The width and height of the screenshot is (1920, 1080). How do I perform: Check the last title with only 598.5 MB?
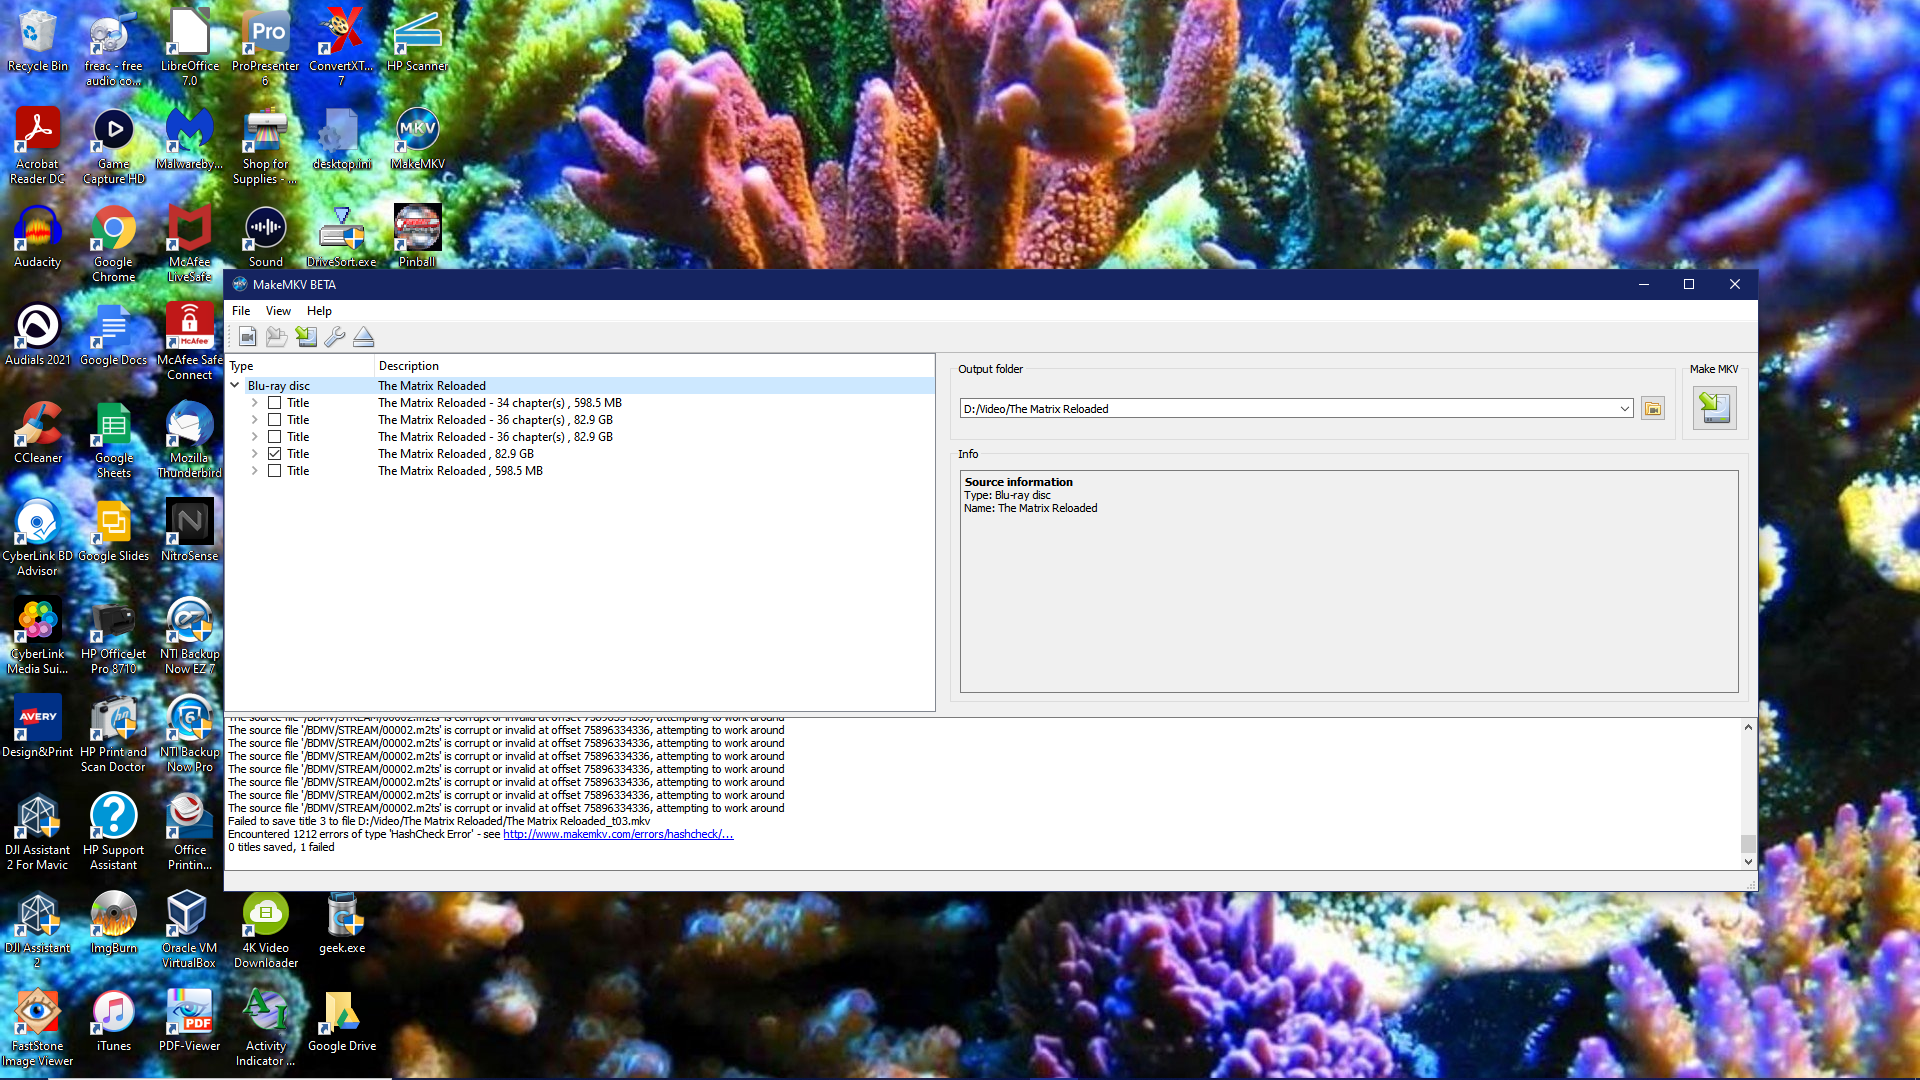pyautogui.click(x=274, y=471)
